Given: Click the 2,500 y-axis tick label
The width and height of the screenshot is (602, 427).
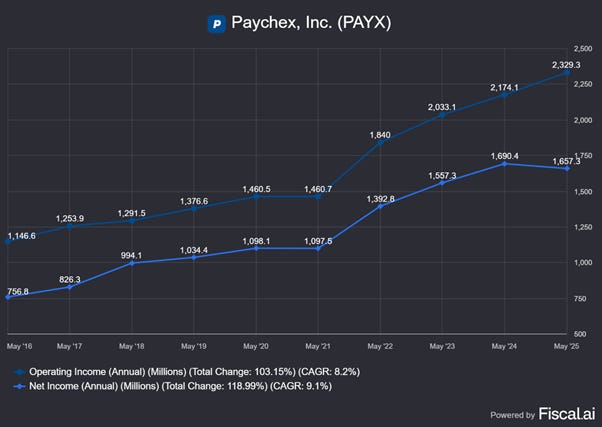Looking at the screenshot, I should coord(583,49).
